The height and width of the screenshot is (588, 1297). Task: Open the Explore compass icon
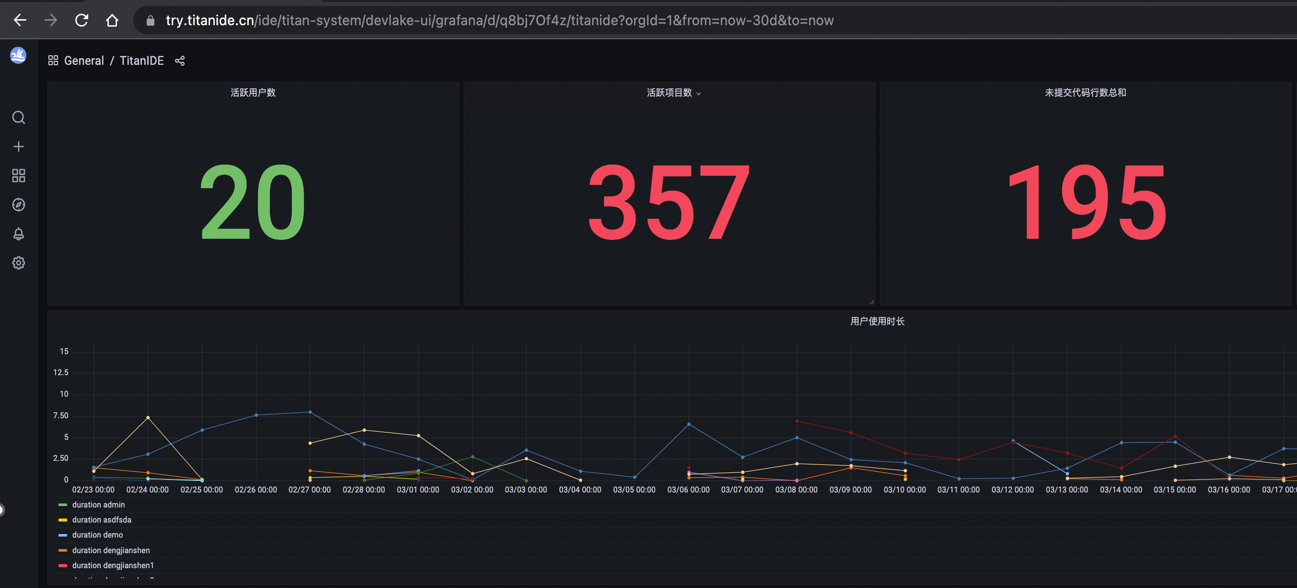[x=18, y=205]
